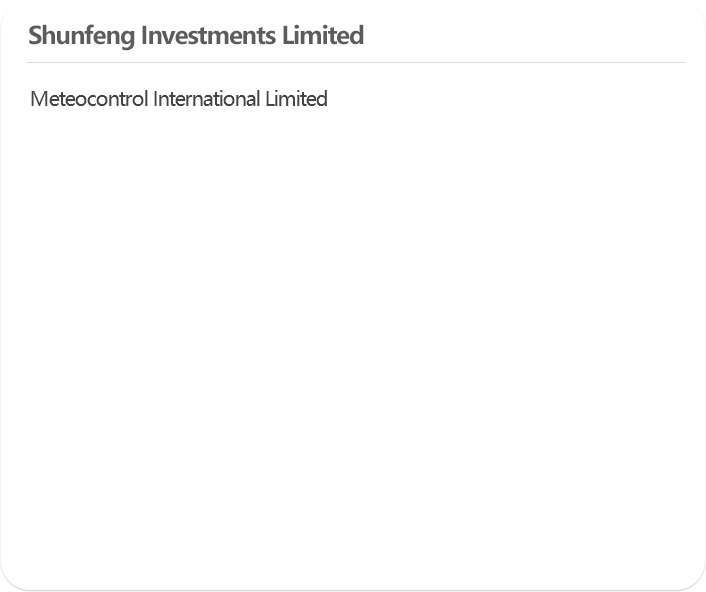The height and width of the screenshot is (592, 706).
Task: Click the left end of the divider line
Action: pyautogui.click(x=29, y=63)
